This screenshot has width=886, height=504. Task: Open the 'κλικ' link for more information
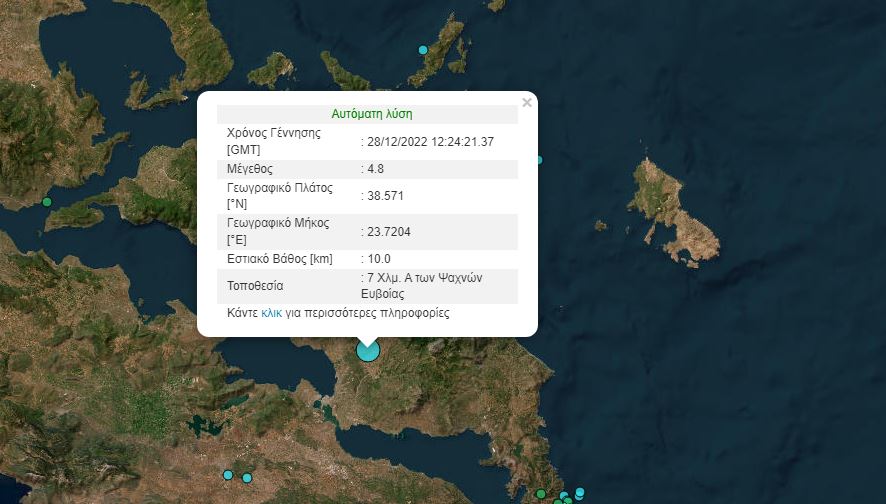(271, 313)
